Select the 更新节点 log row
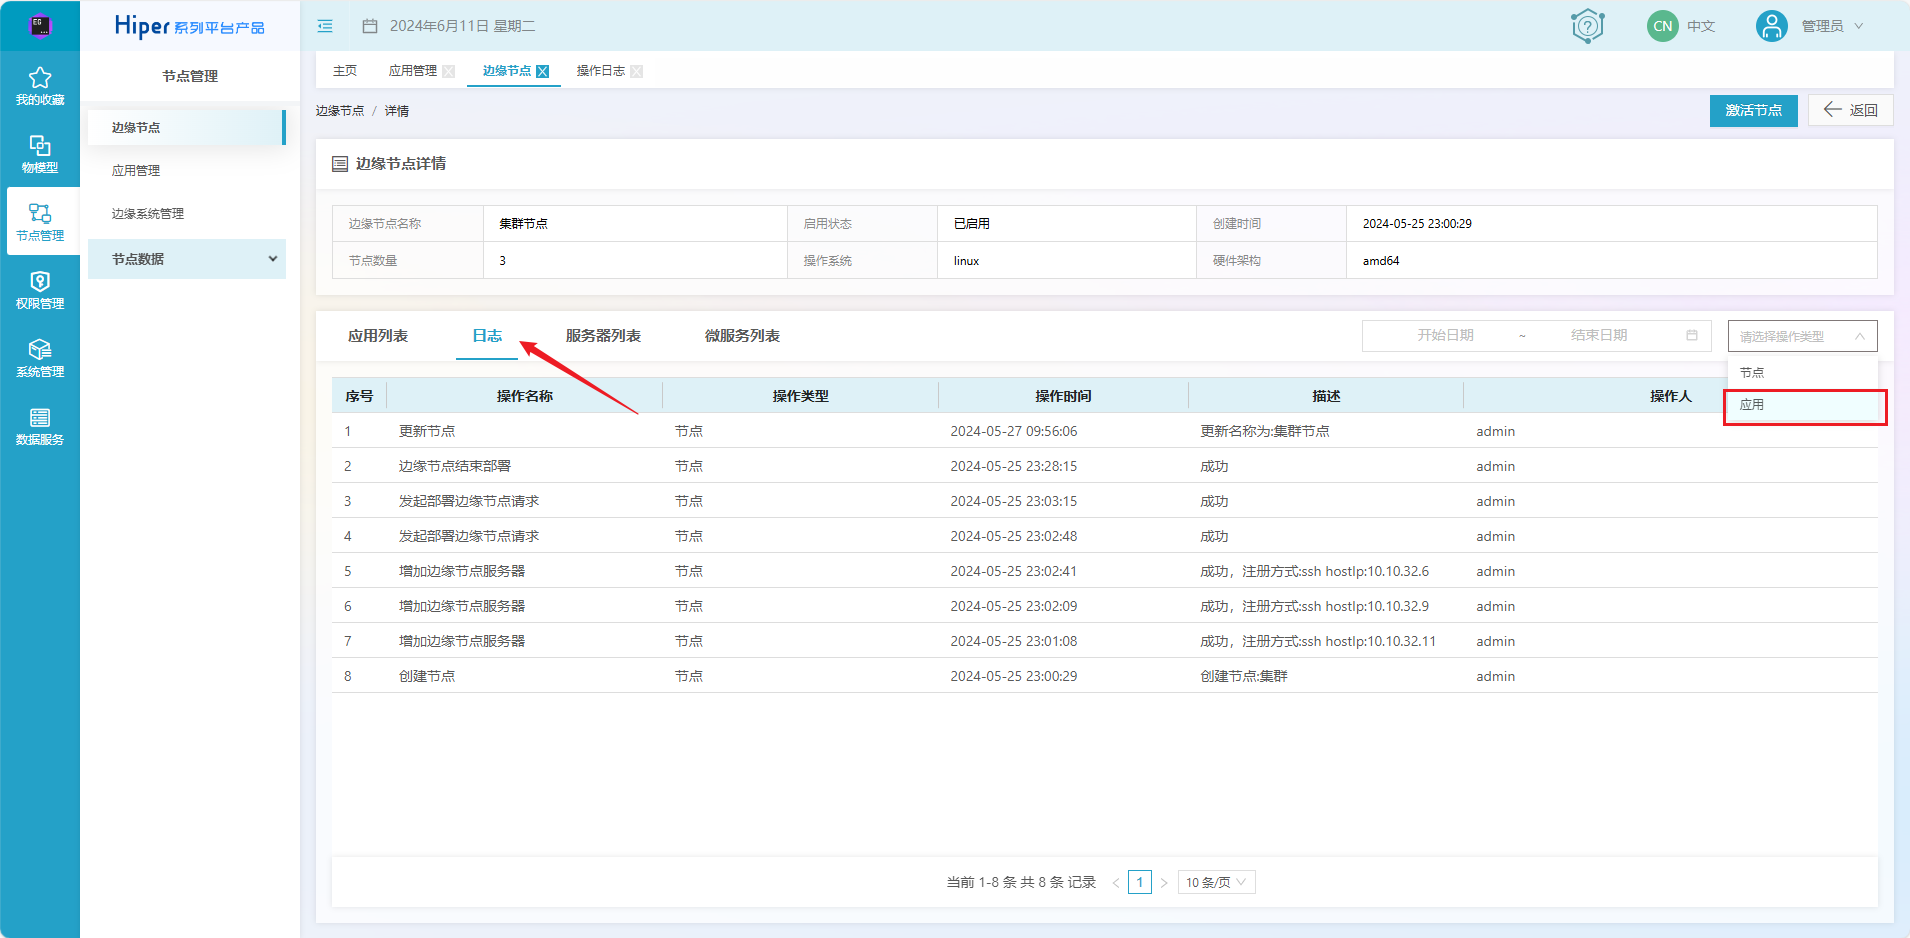The image size is (1910, 938). tap(1104, 431)
